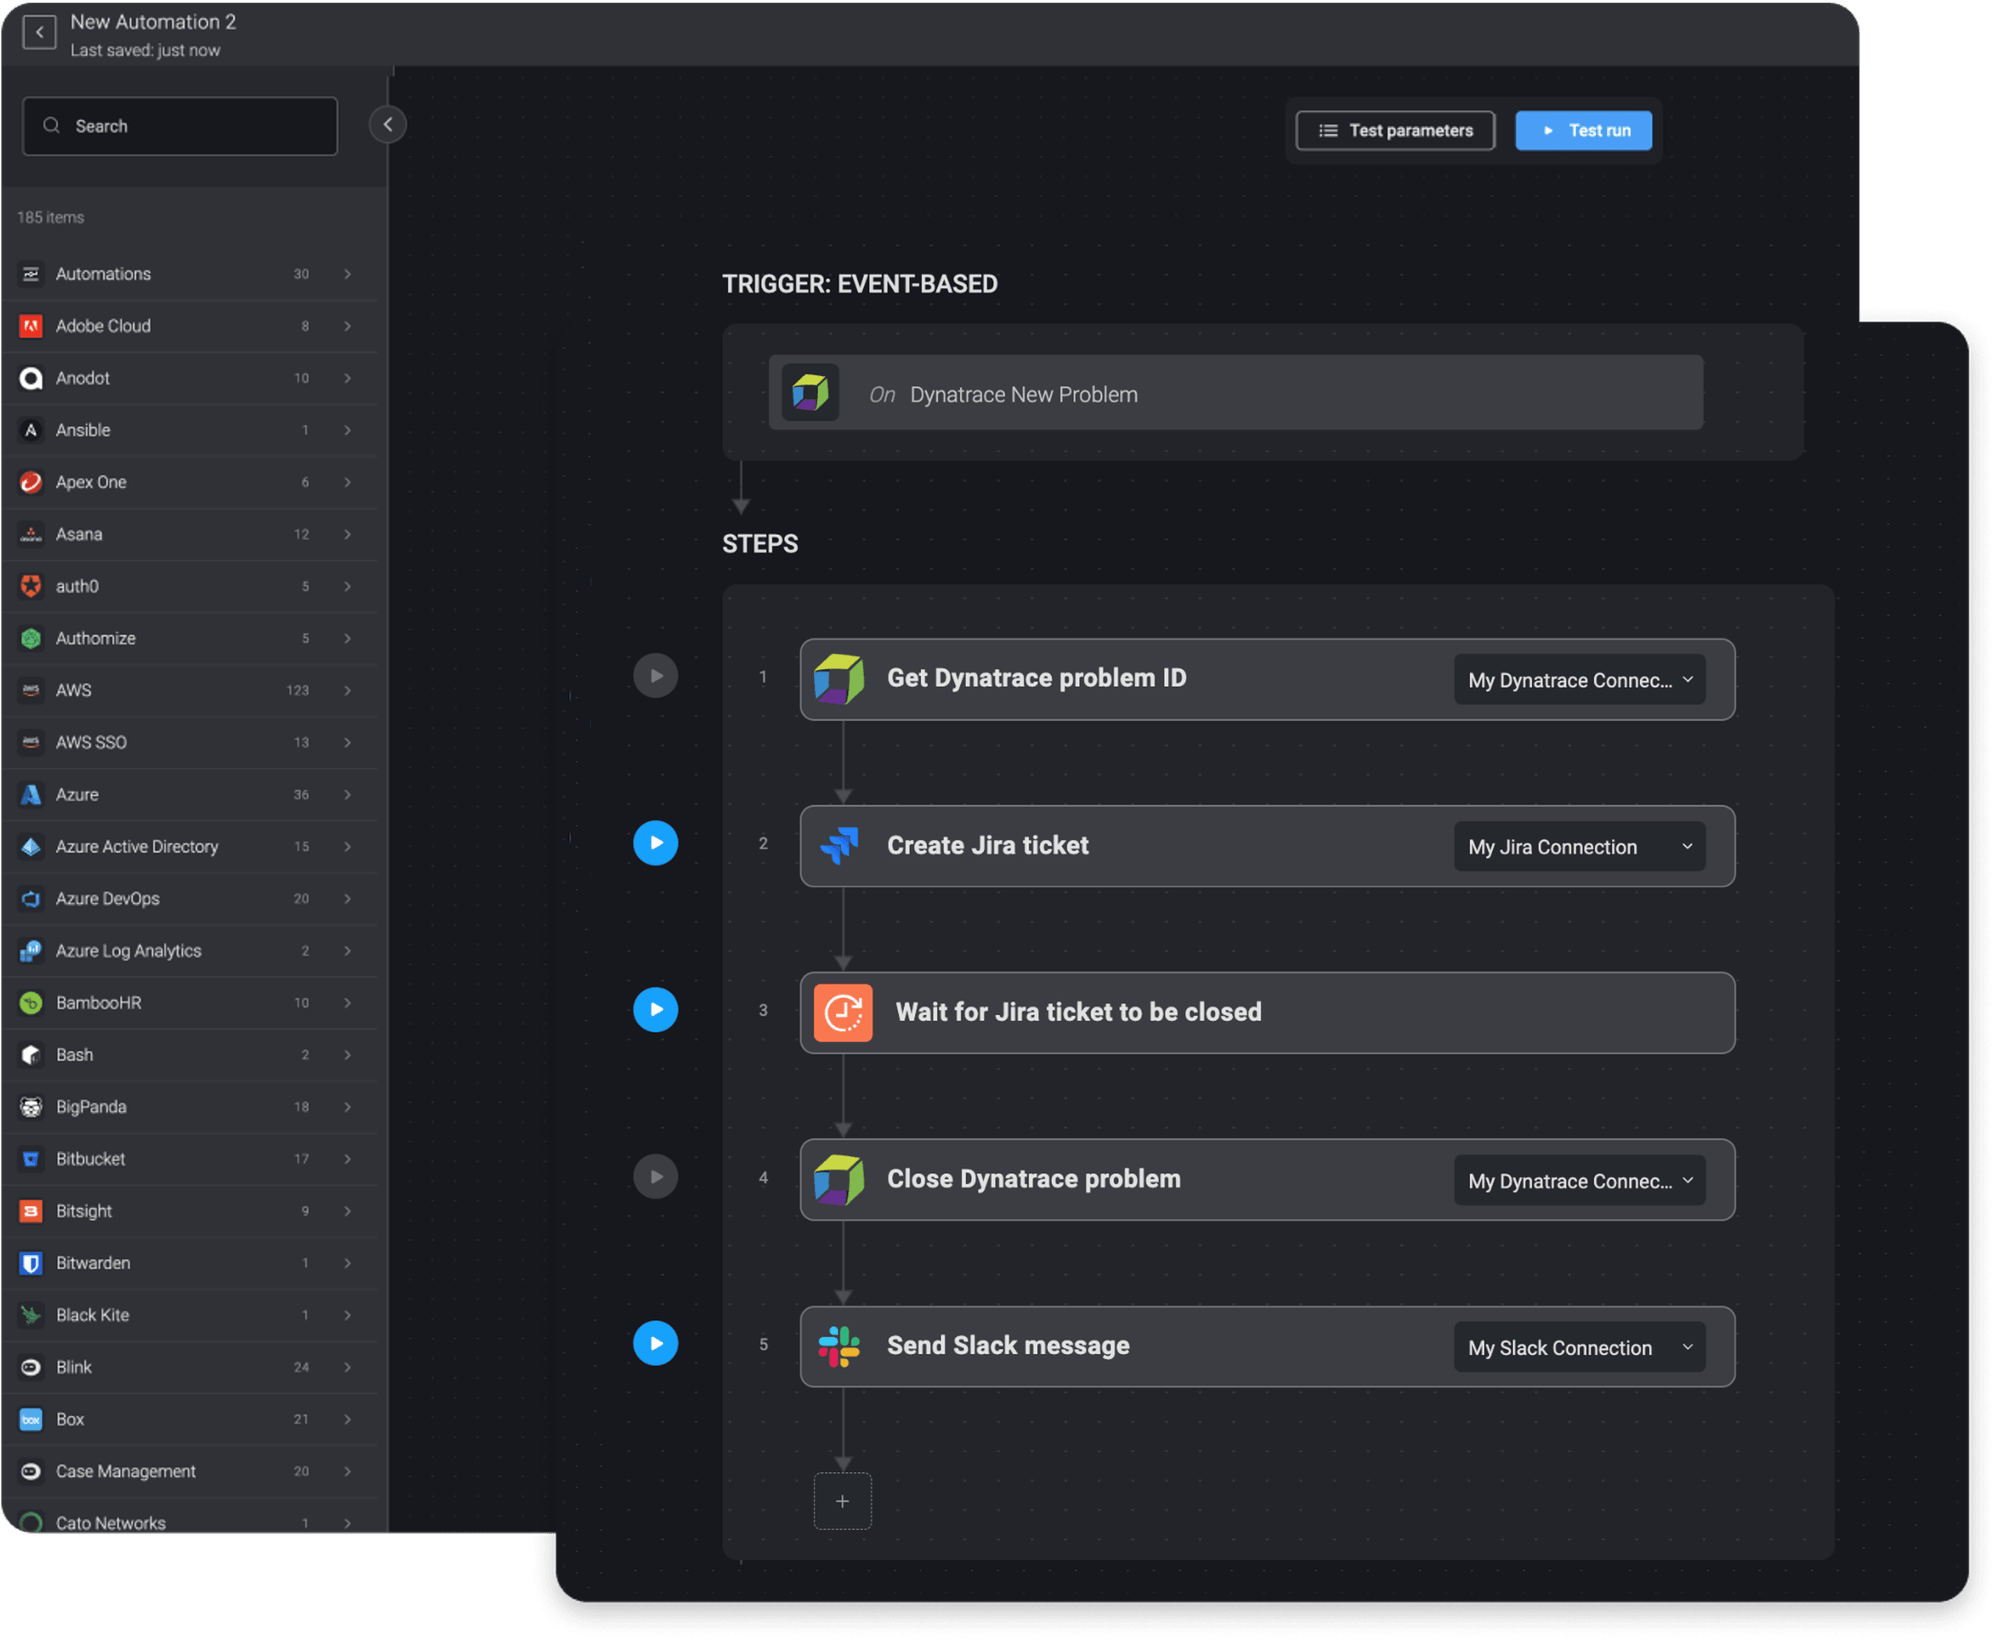
Task: Add a new step with the plus button
Action: coord(843,1502)
